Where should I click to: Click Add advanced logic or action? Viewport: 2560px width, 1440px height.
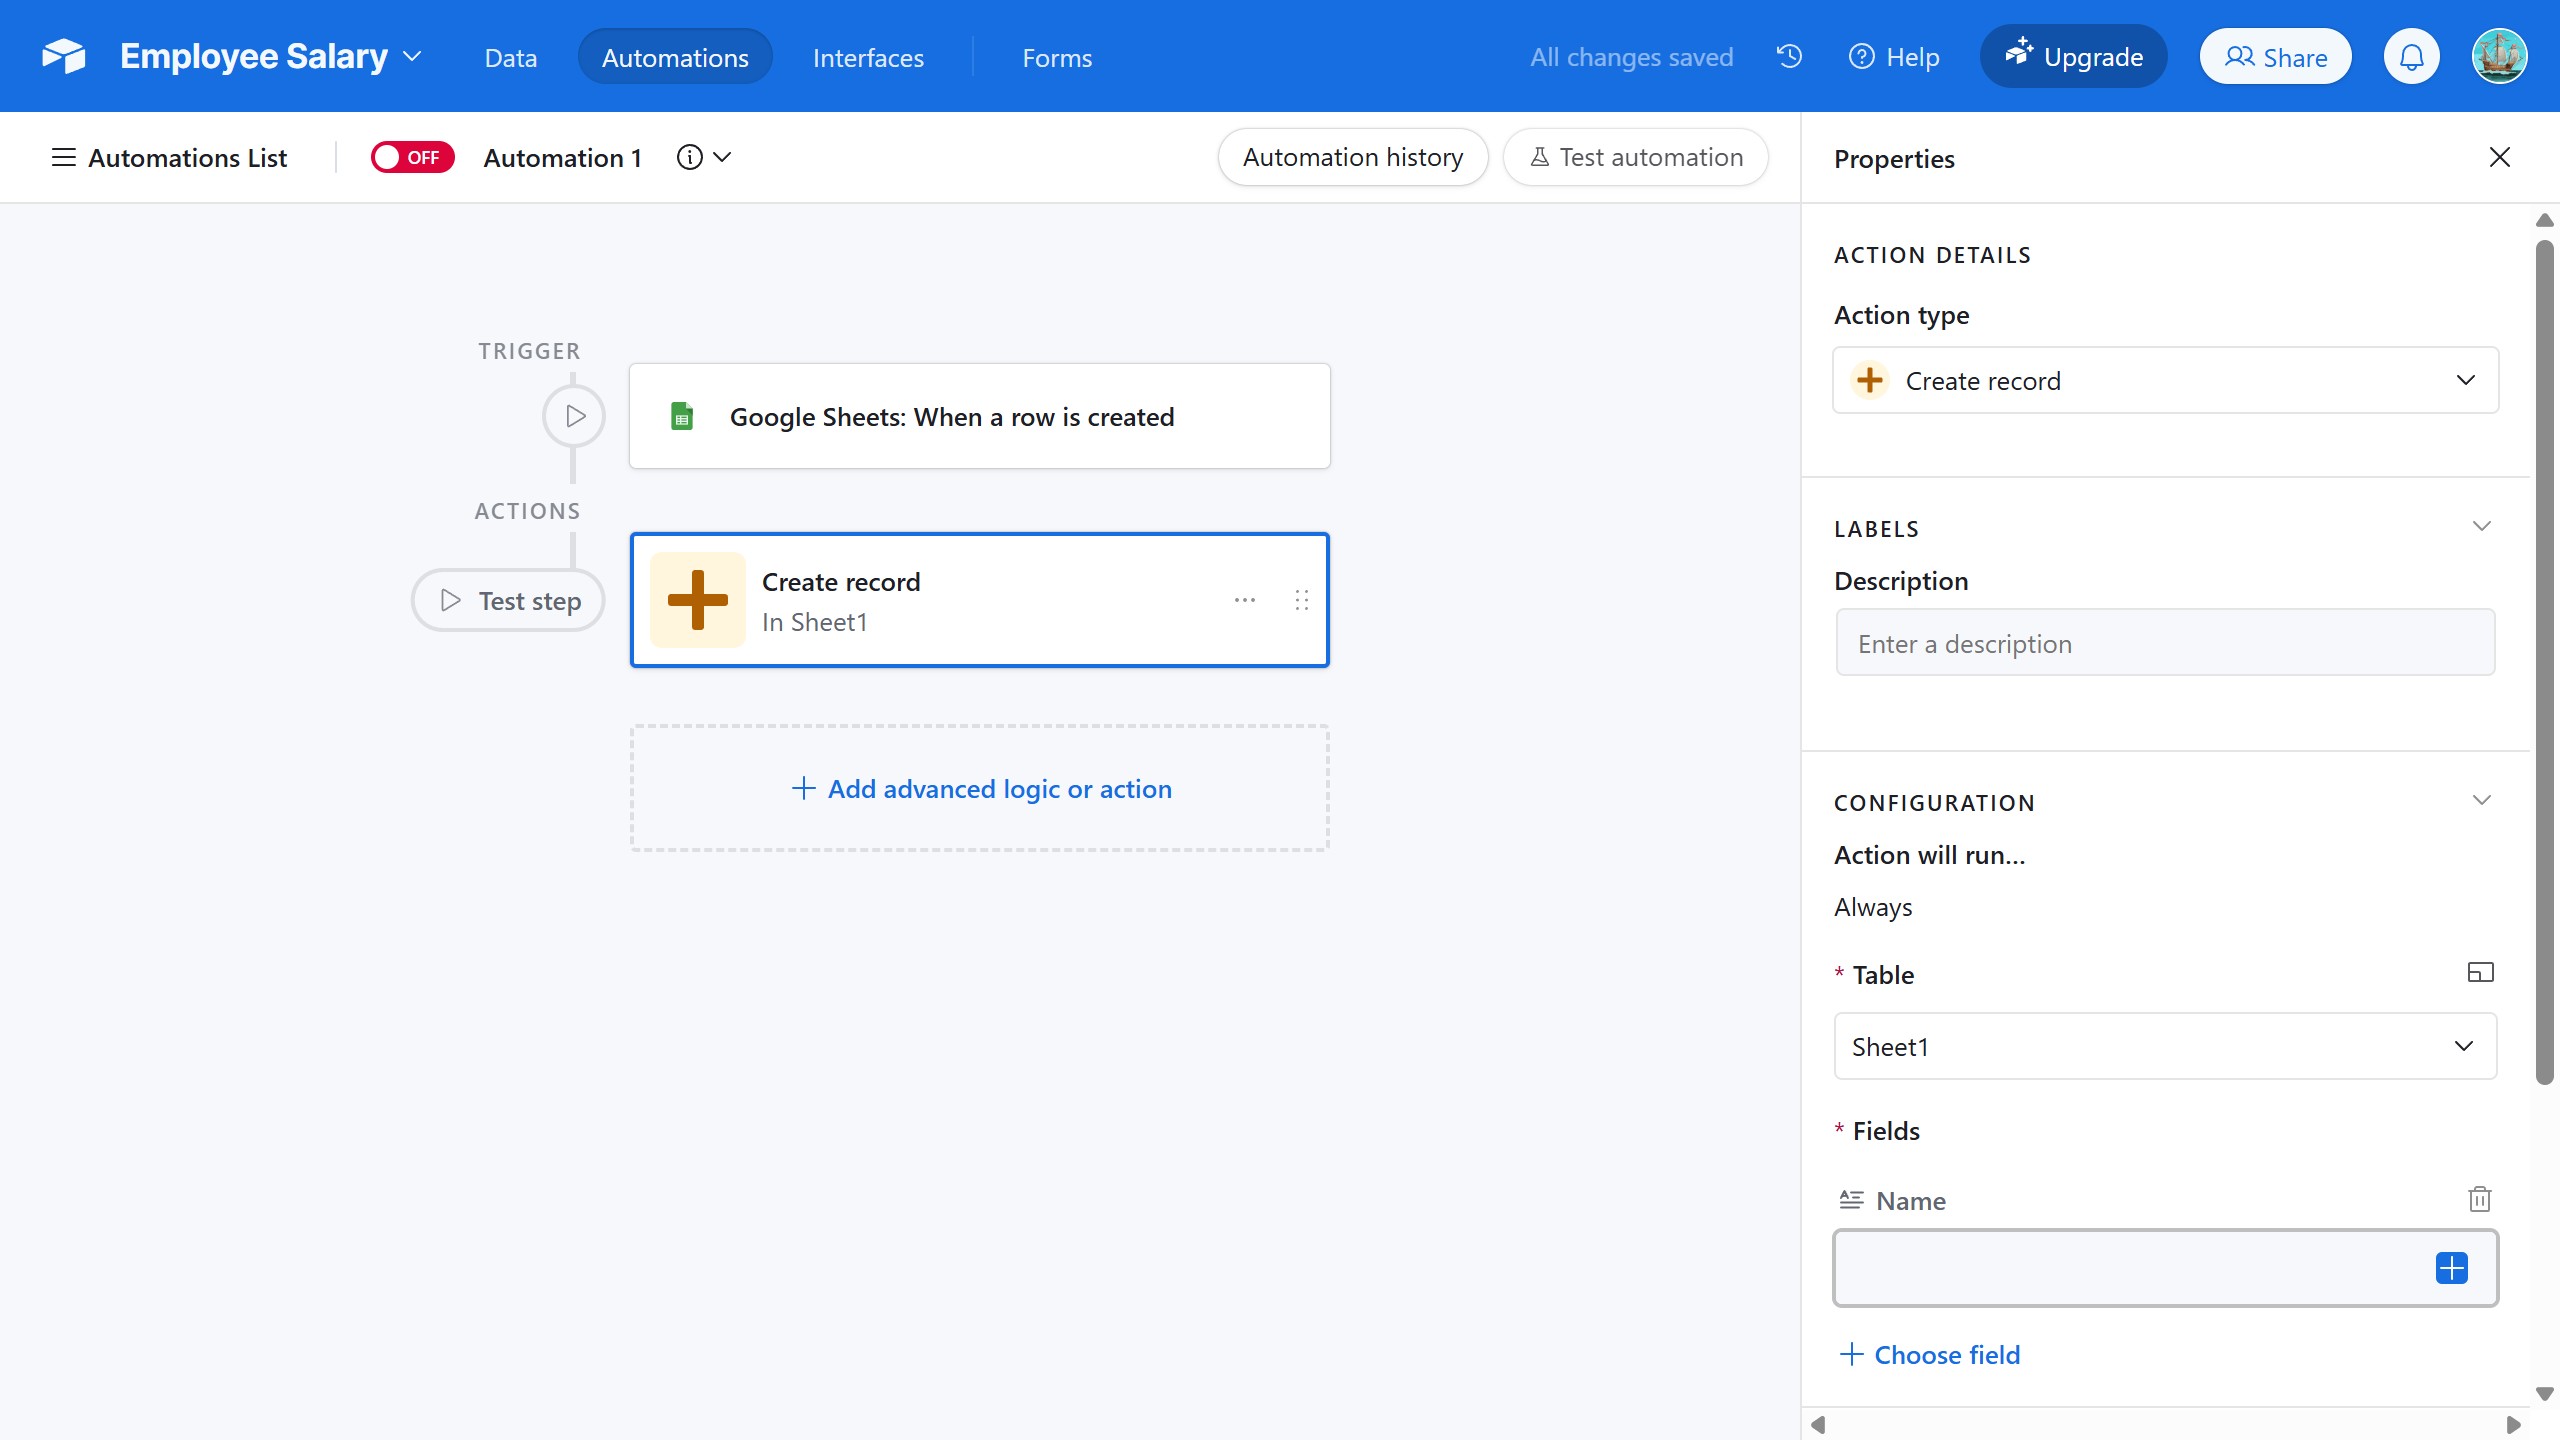[980, 788]
